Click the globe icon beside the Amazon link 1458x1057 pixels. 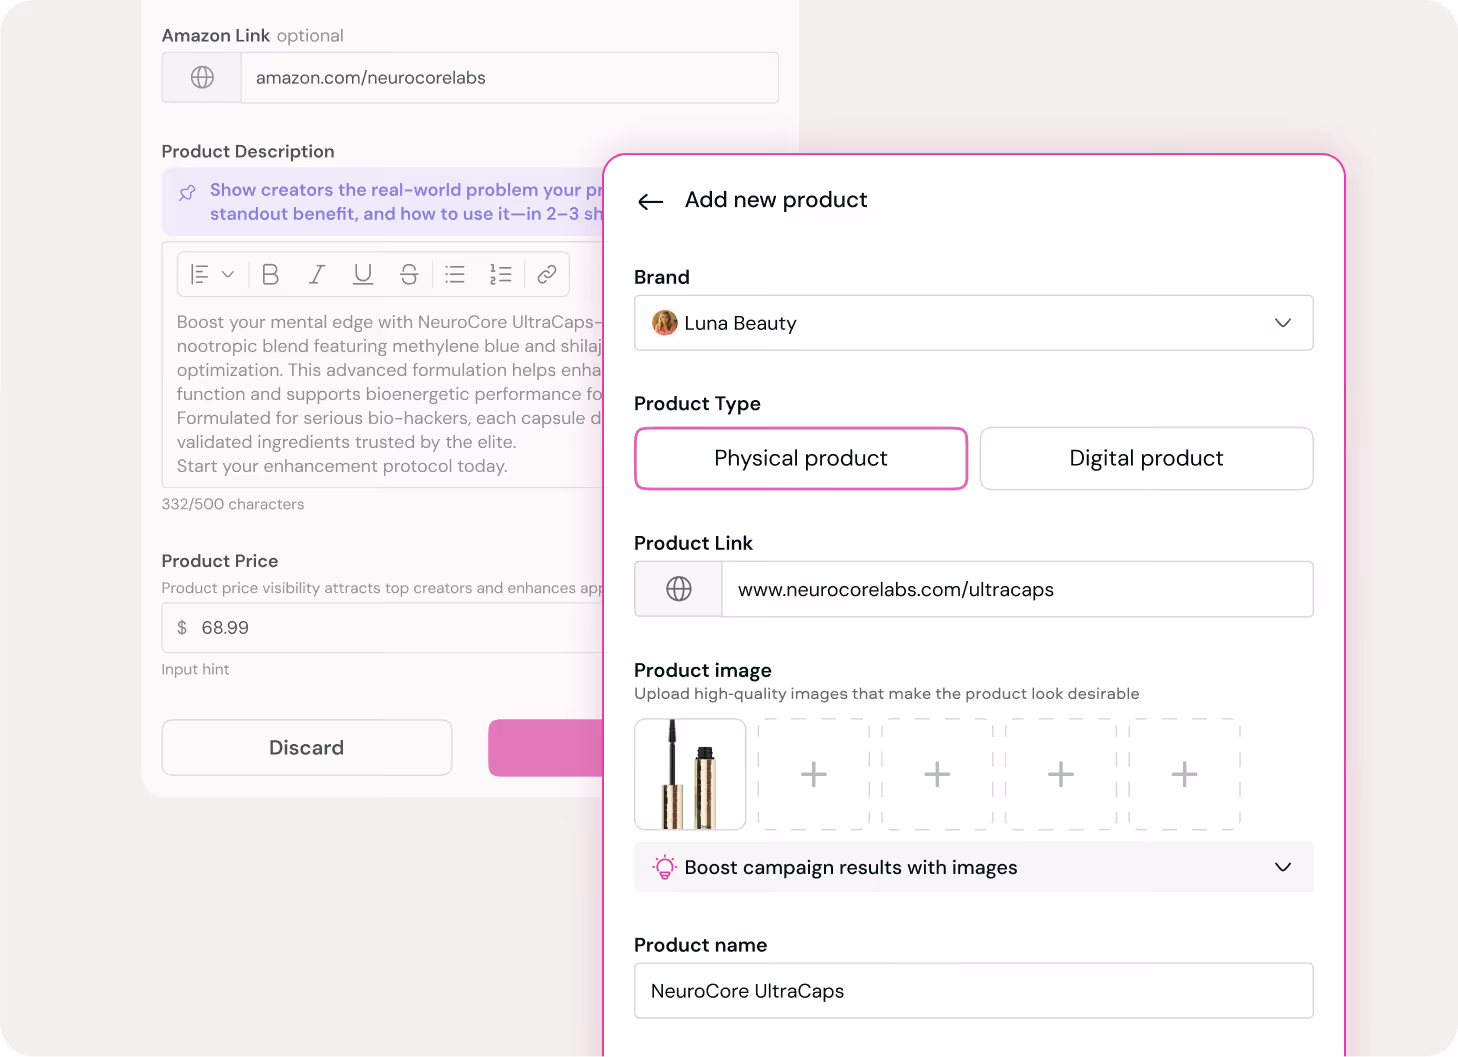pos(201,77)
